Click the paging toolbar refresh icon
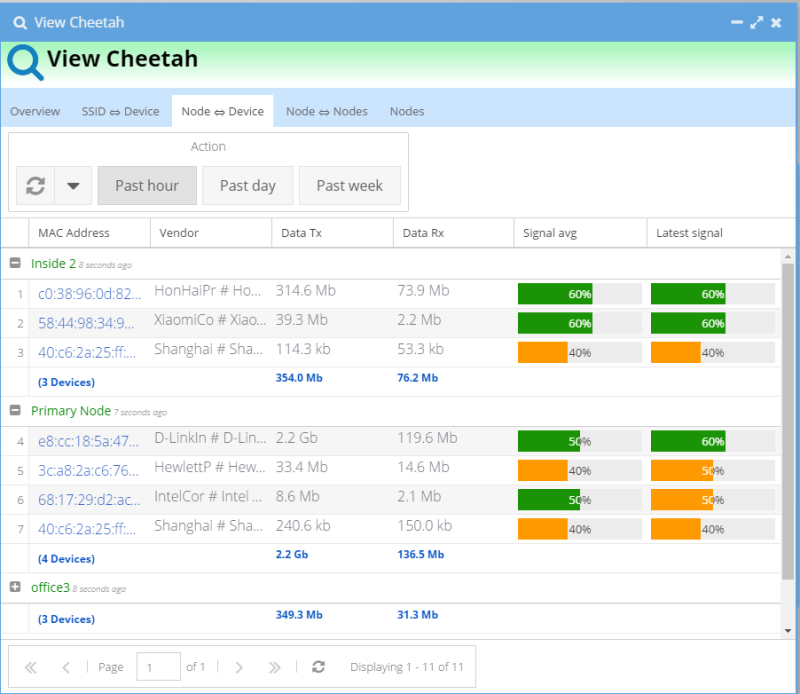This screenshot has width=800, height=694. [x=318, y=667]
